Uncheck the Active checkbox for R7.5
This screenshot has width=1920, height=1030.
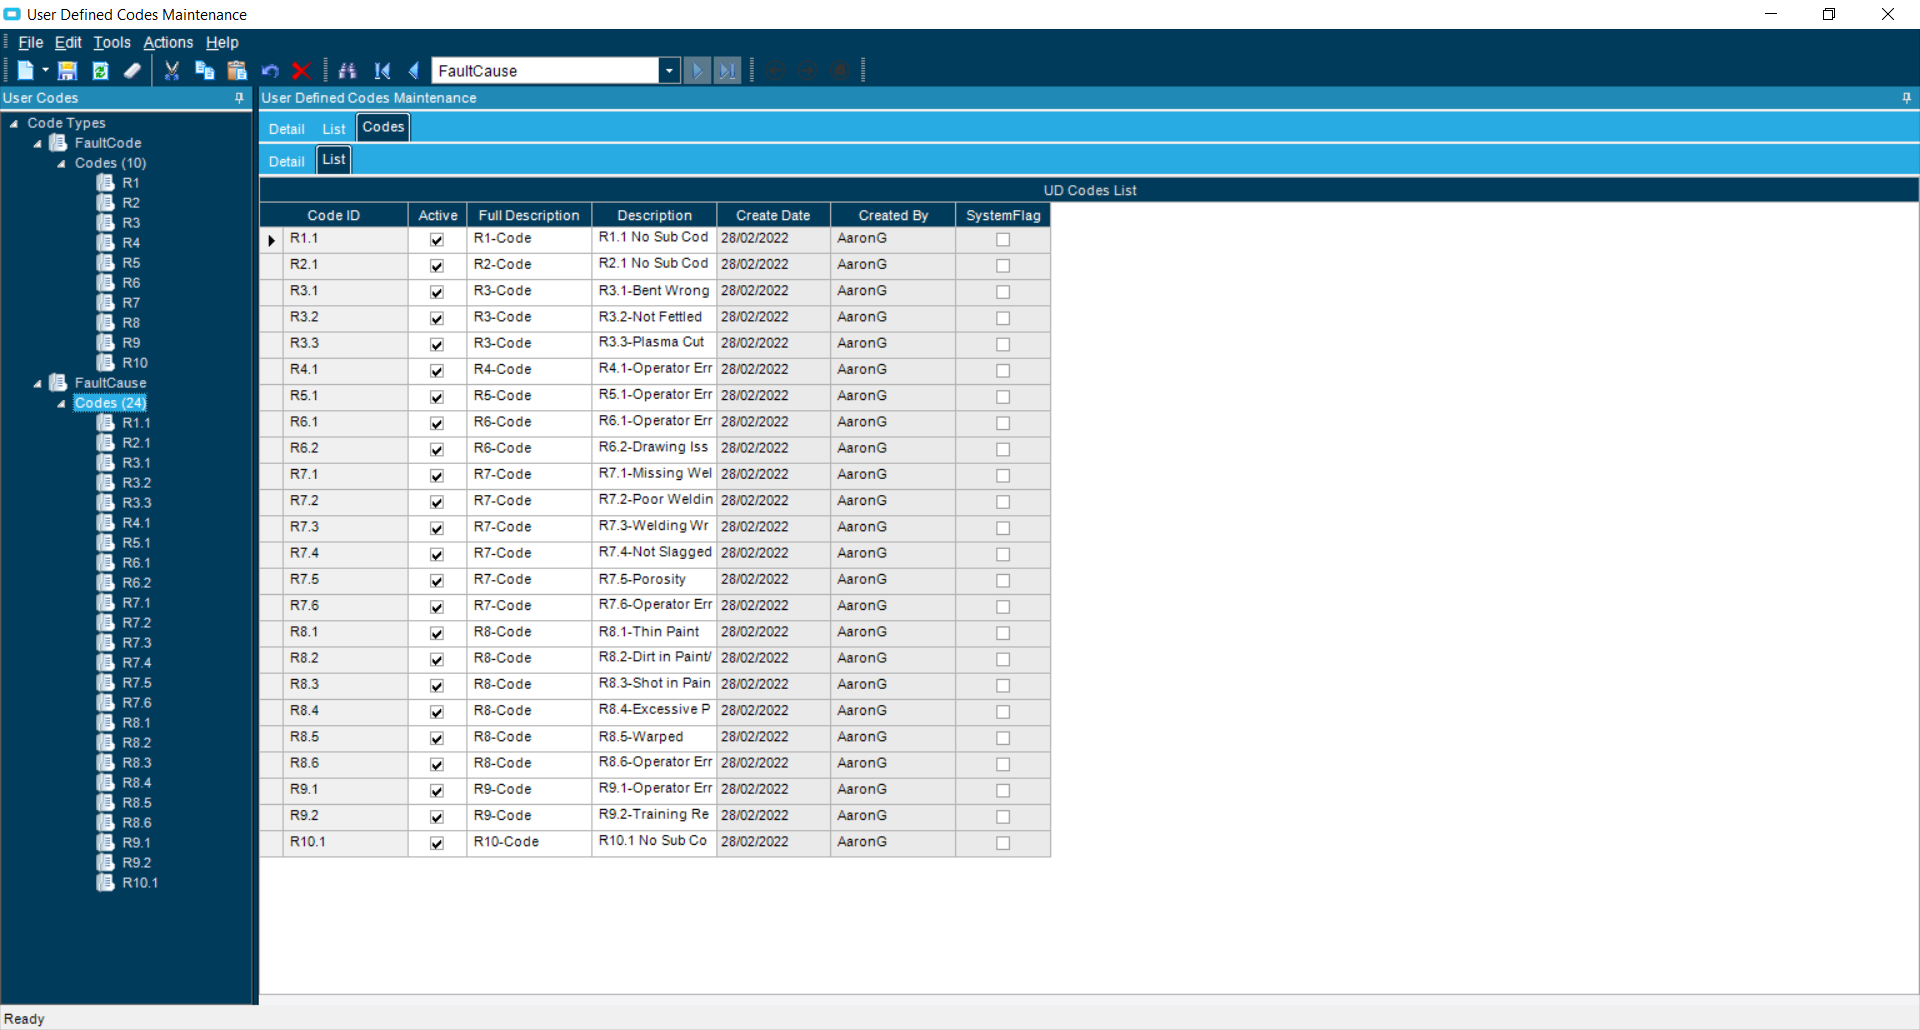tap(437, 581)
